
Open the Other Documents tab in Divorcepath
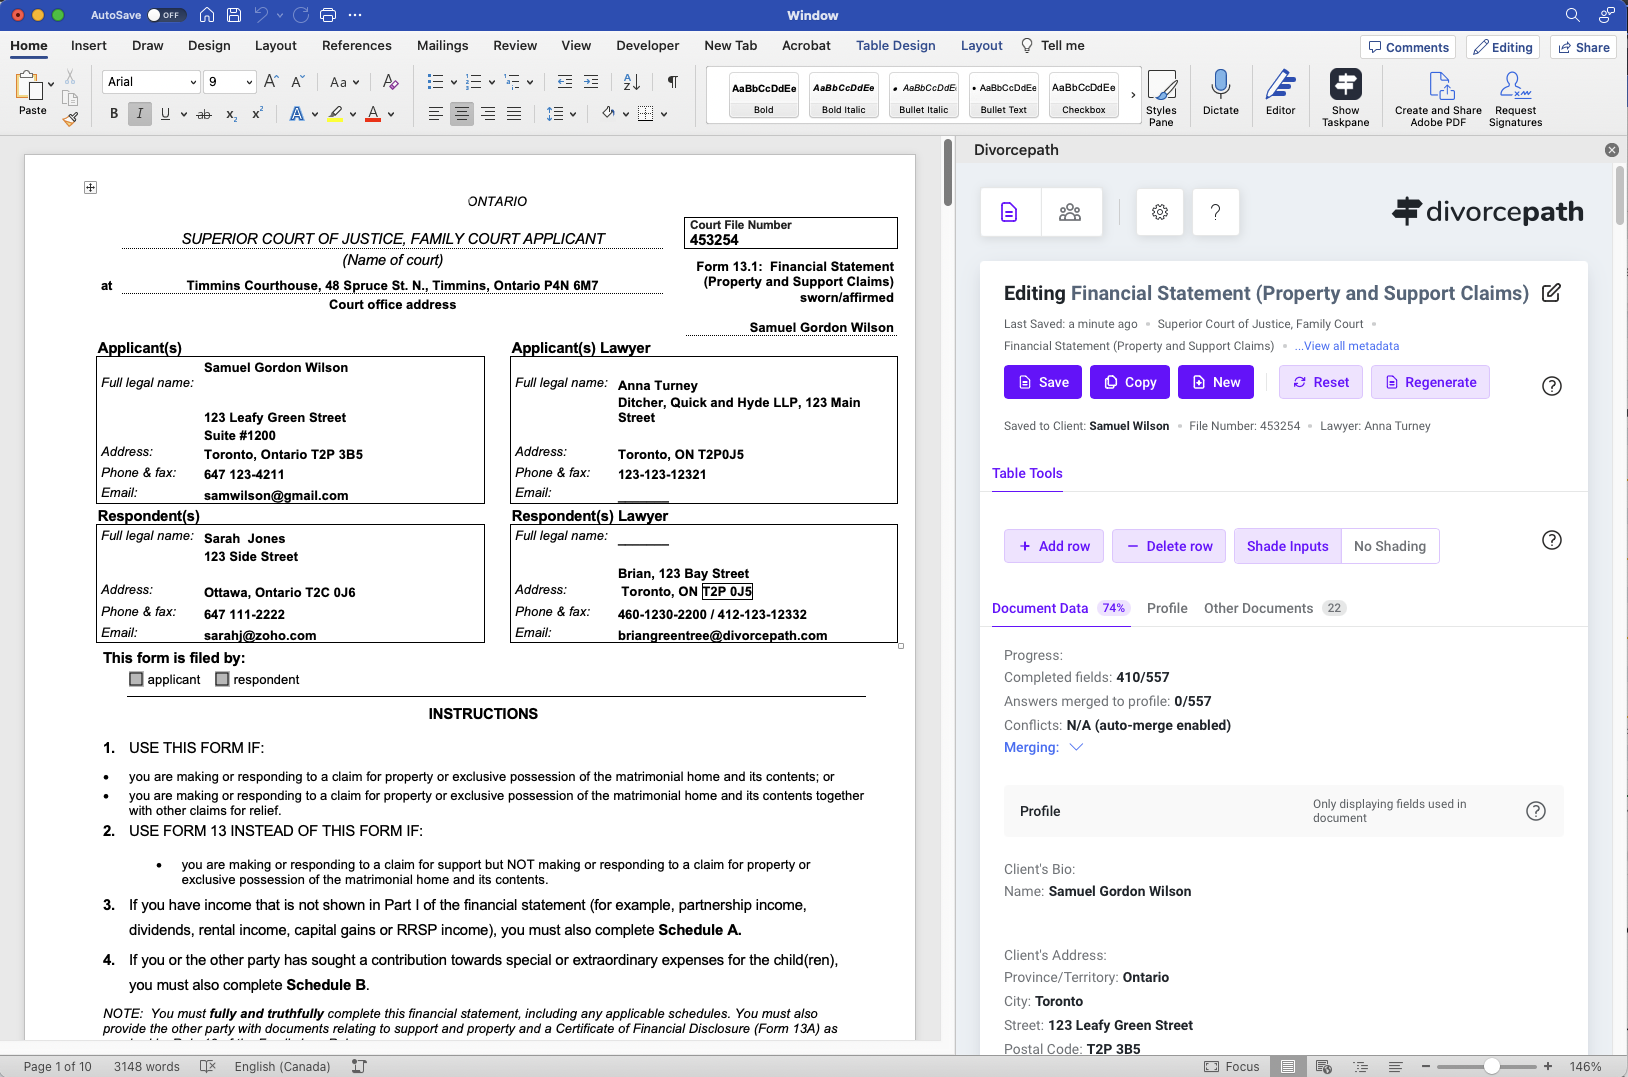(x=1259, y=608)
